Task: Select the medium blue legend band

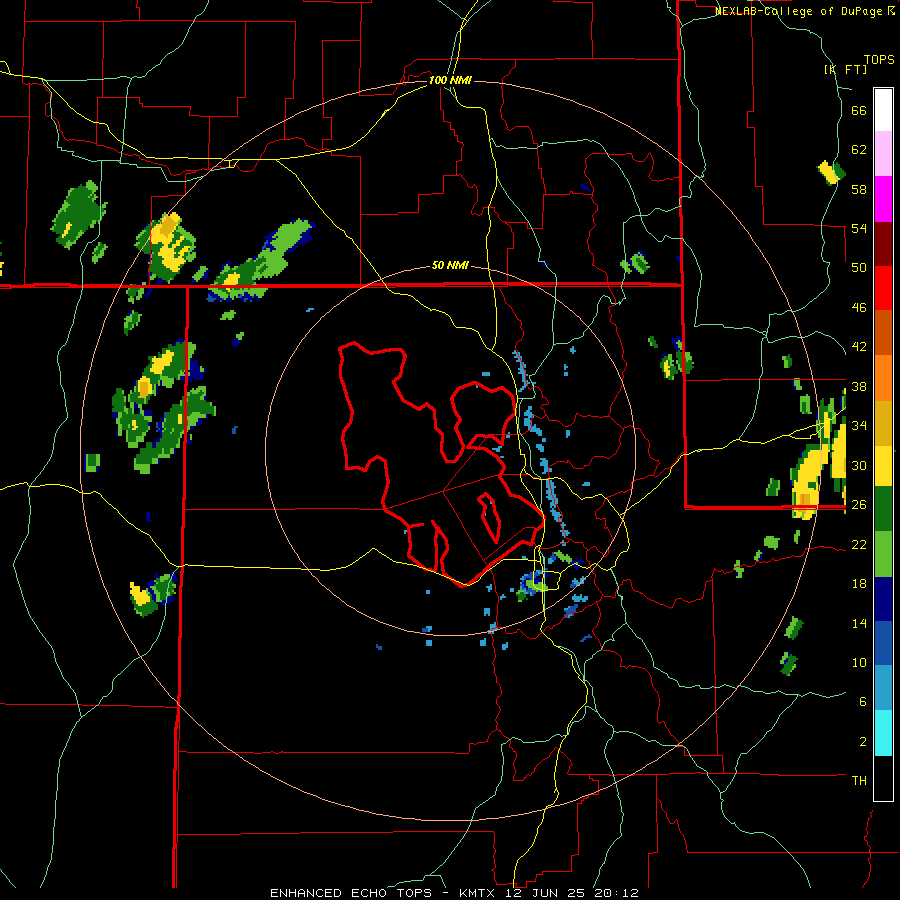Action: [883, 643]
